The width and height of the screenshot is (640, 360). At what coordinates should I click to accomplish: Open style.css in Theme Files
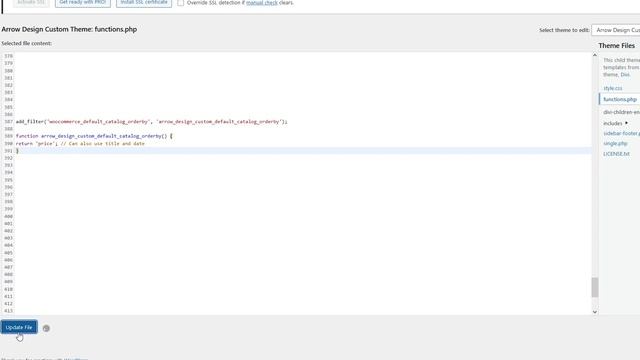[613, 88]
